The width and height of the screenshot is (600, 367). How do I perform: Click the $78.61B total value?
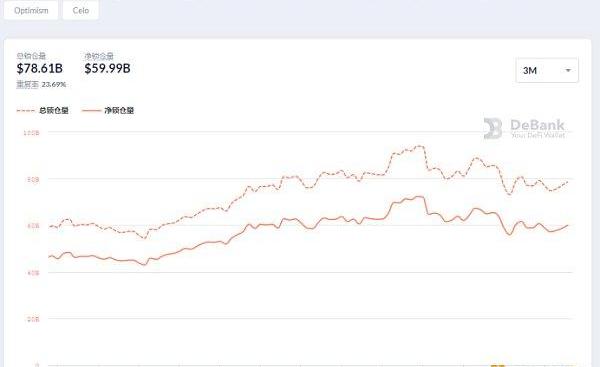click(39, 69)
